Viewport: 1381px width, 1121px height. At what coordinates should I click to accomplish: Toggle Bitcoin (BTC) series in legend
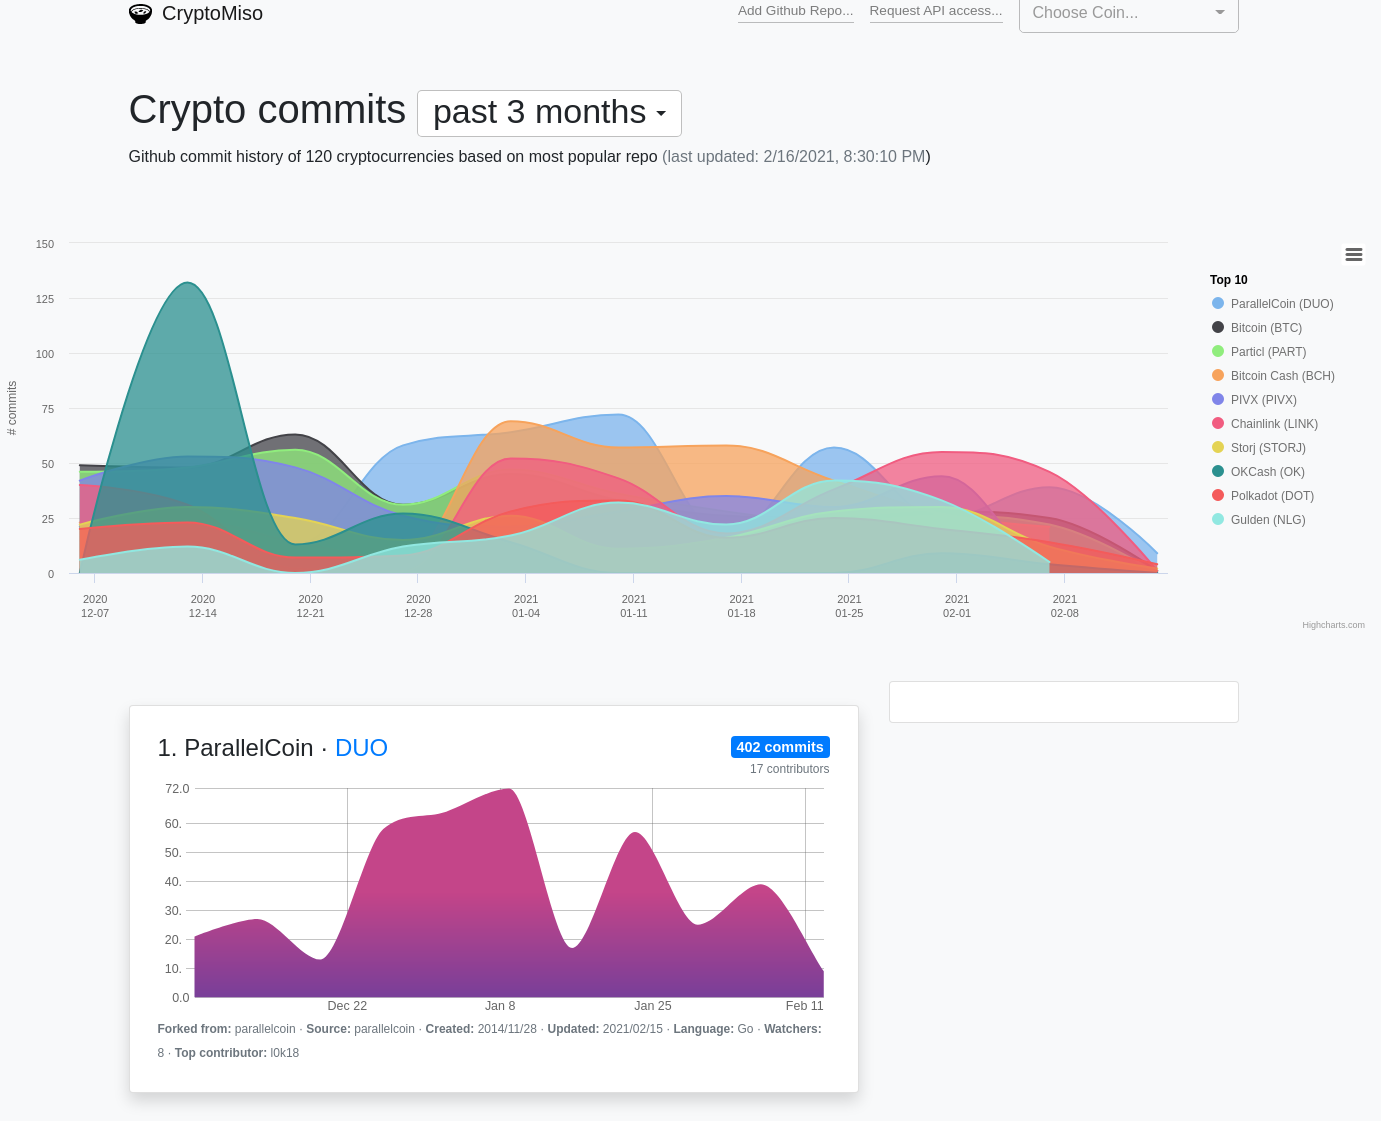pos(1256,328)
